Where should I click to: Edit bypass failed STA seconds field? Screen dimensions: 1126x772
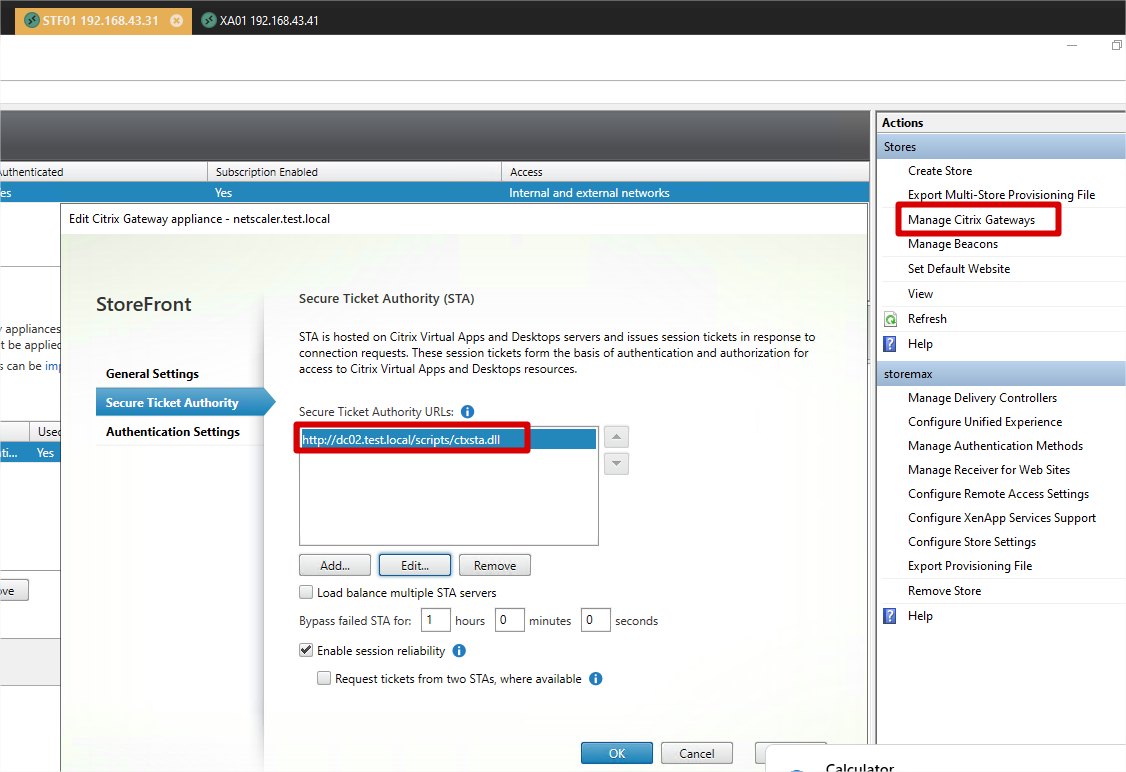point(595,620)
